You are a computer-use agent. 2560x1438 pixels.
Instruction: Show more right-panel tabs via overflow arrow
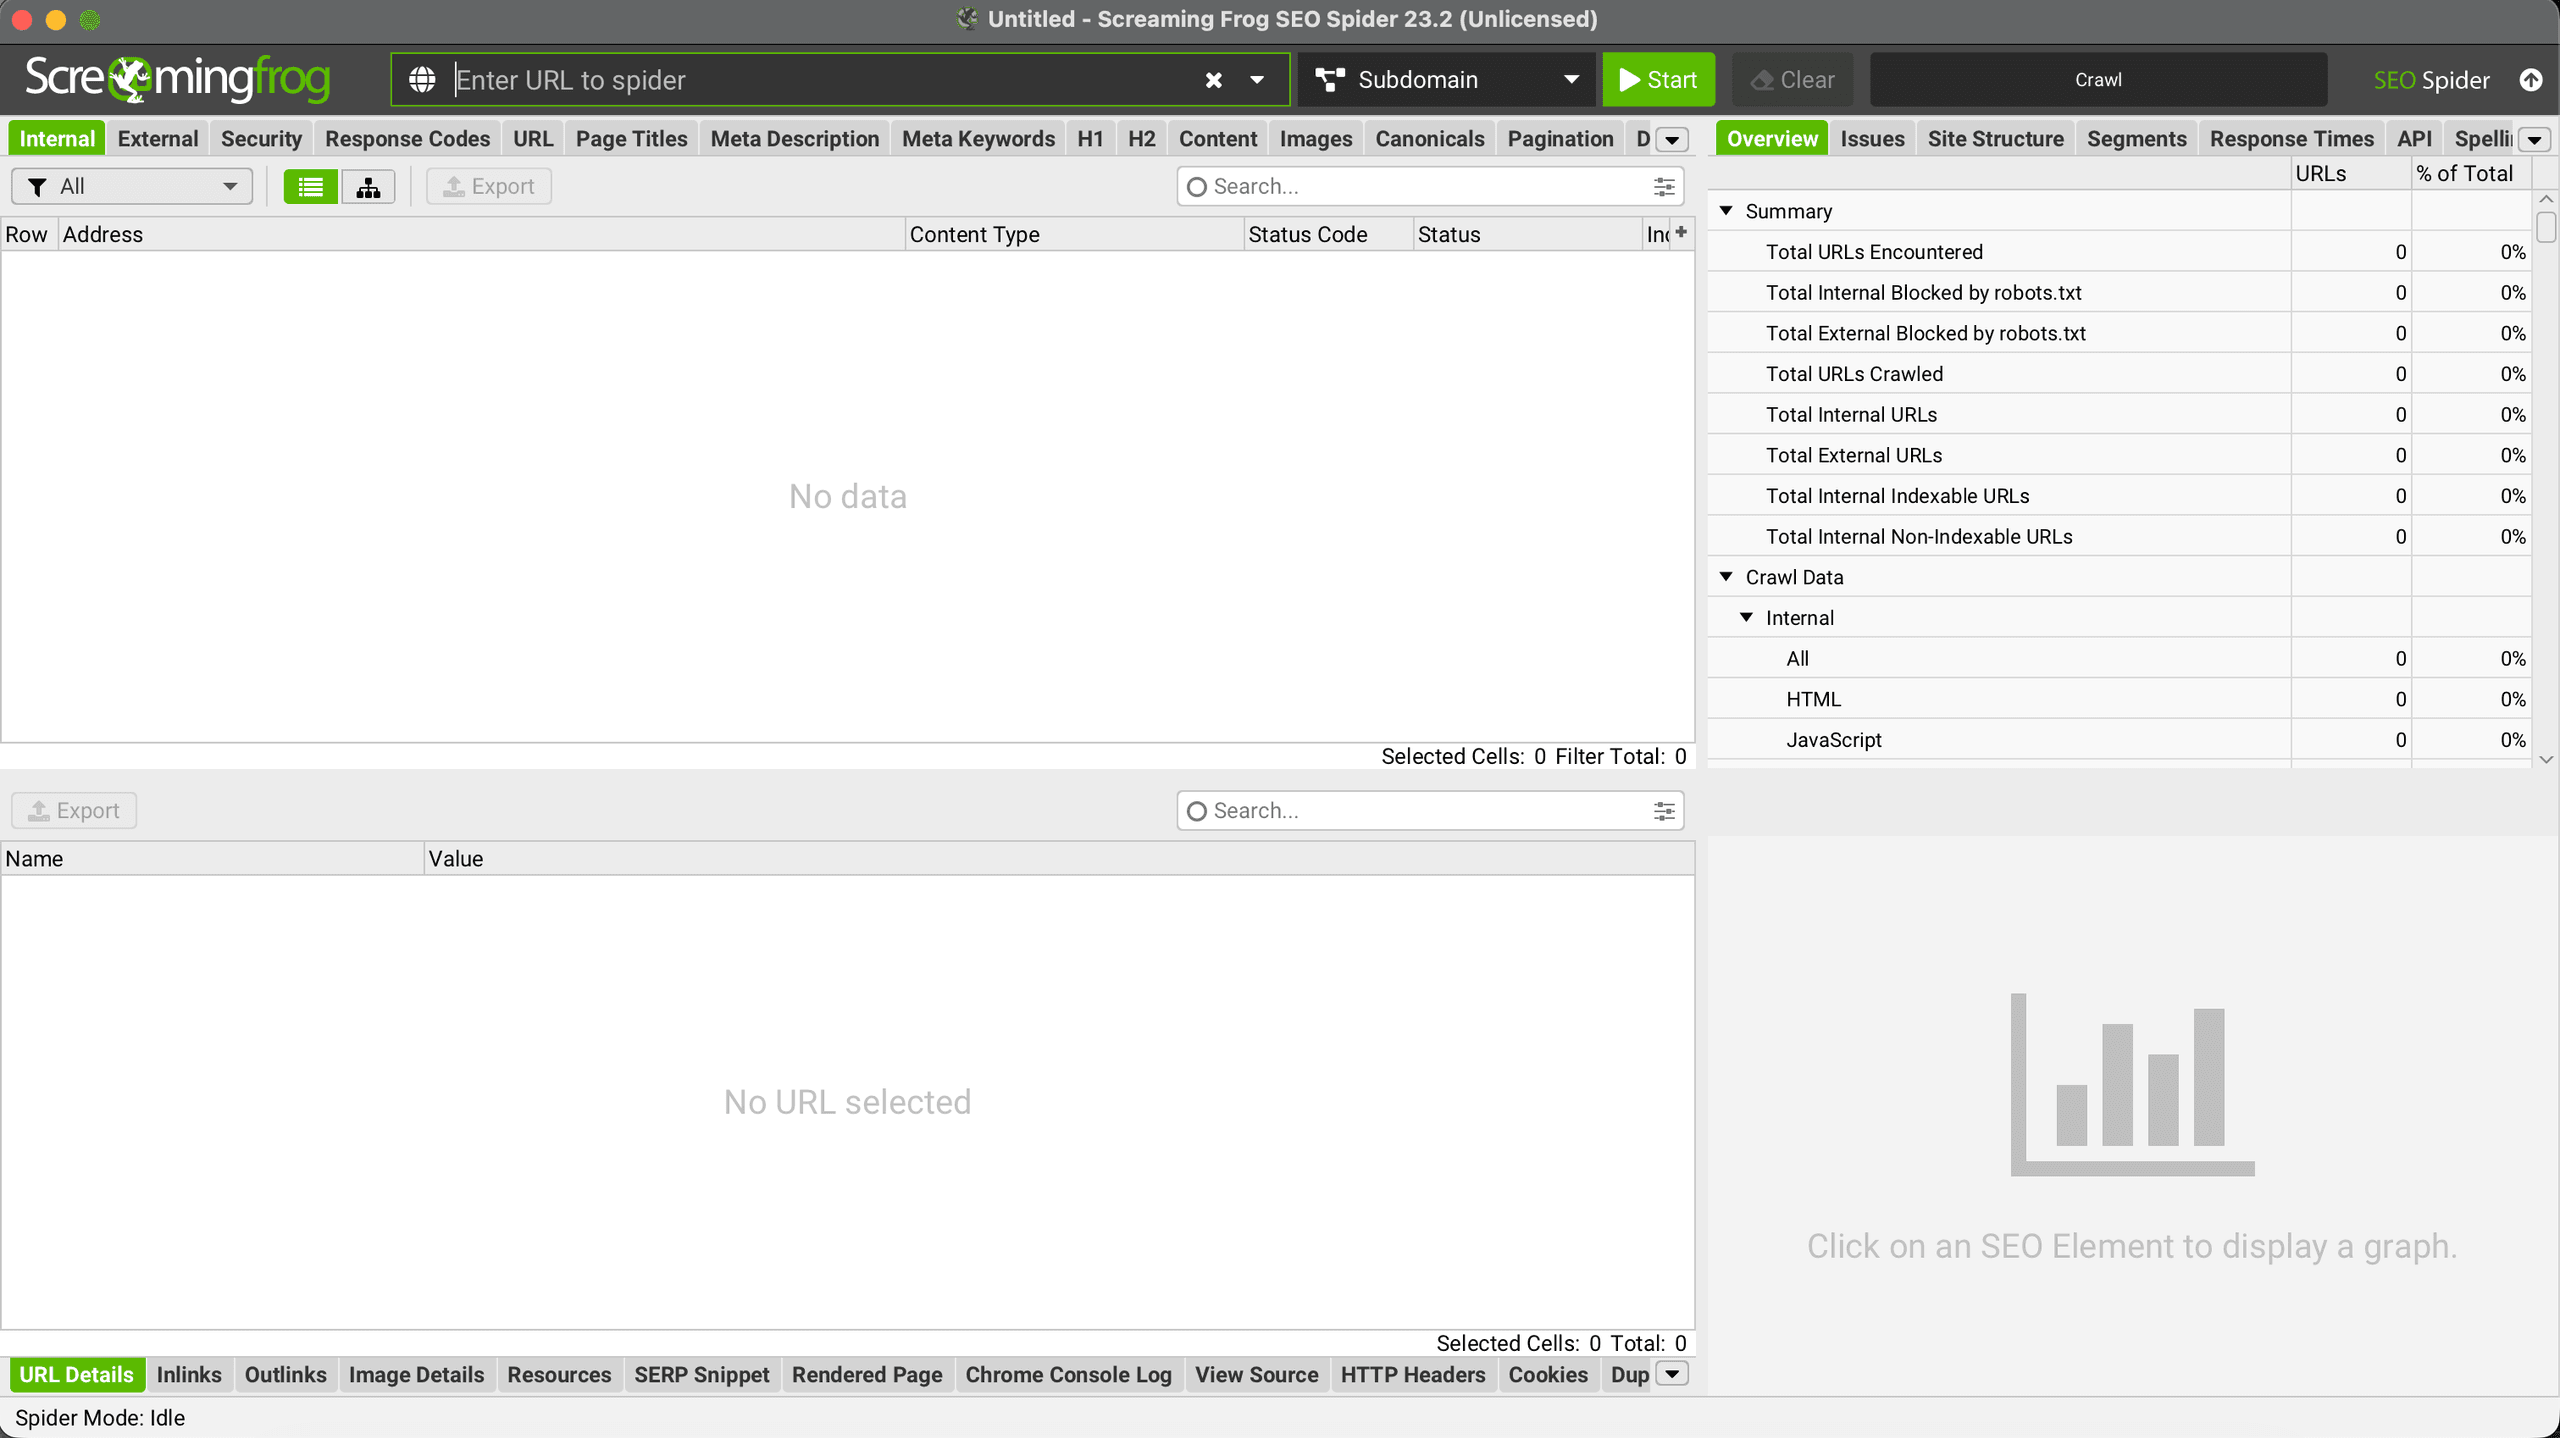pyautogui.click(x=2534, y=140)
